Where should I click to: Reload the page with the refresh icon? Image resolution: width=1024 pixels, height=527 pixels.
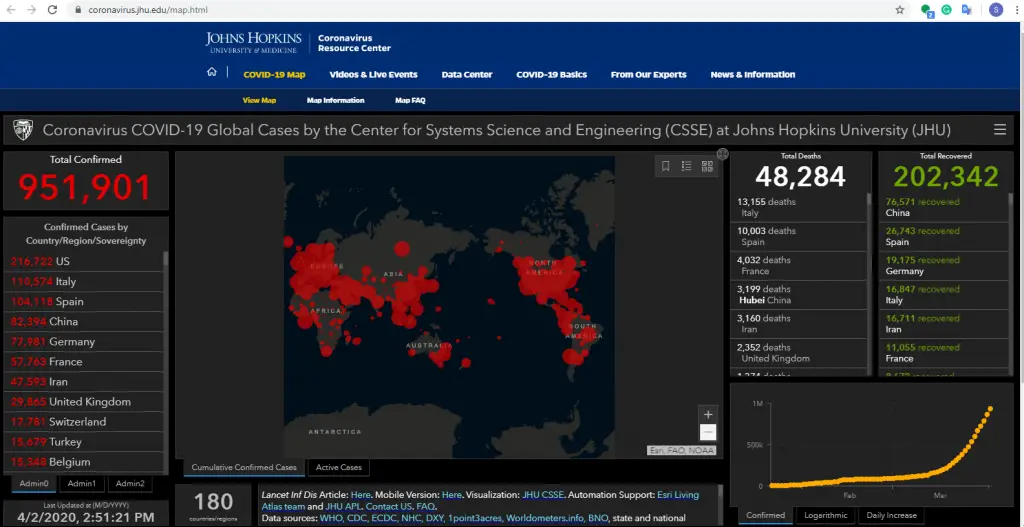tap(53, 10)
